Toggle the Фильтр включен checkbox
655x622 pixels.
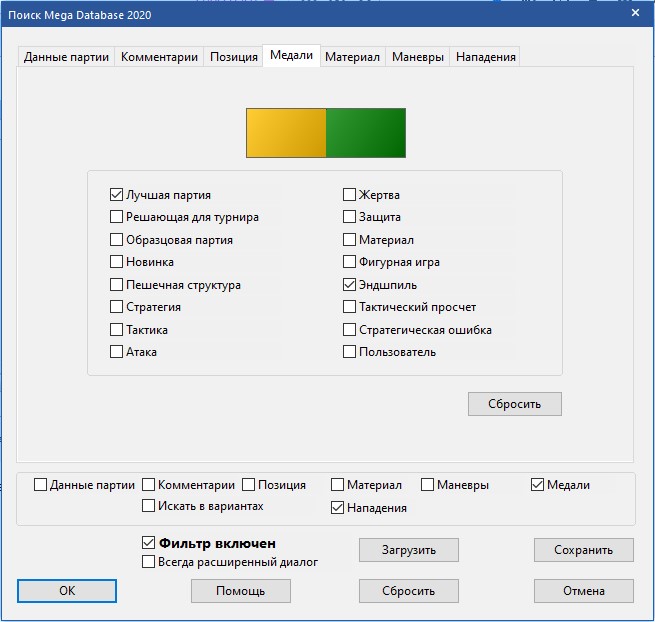coord(150,543)
